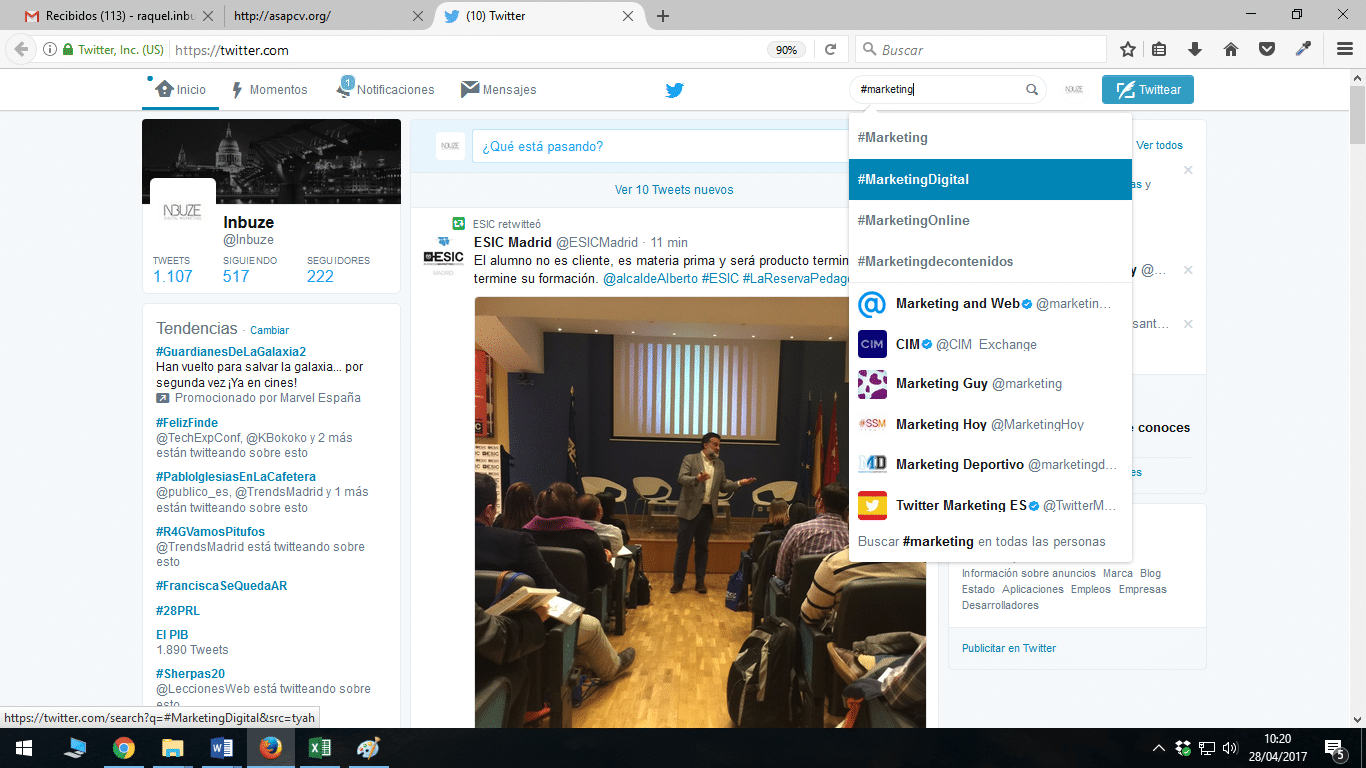Open Firefox bookmarks list icon
Image resolution: width=1366 pixels, height=768 pixels.
1160,49
